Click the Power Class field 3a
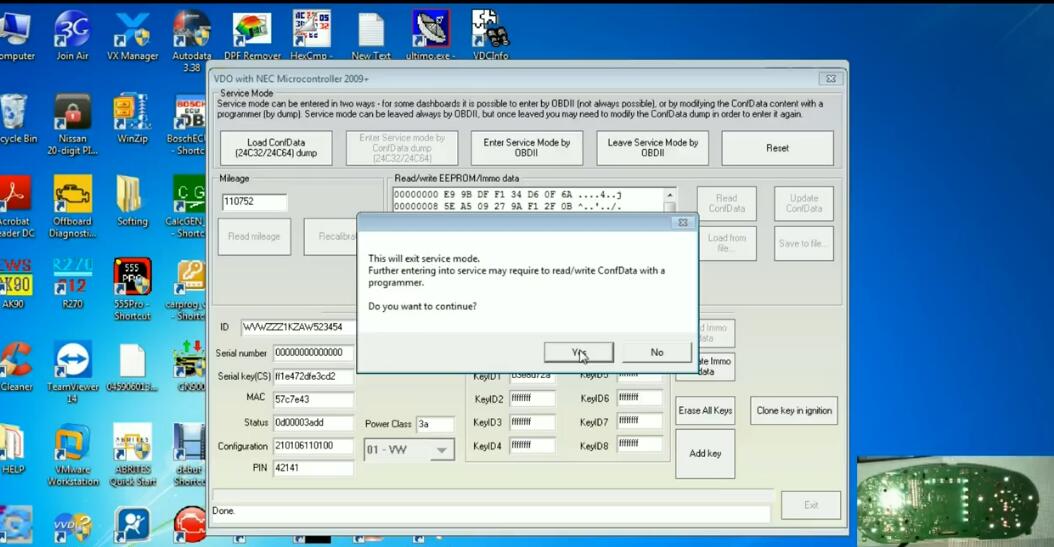The height and width of the screenshot is (547, 1054). (435, 424)
